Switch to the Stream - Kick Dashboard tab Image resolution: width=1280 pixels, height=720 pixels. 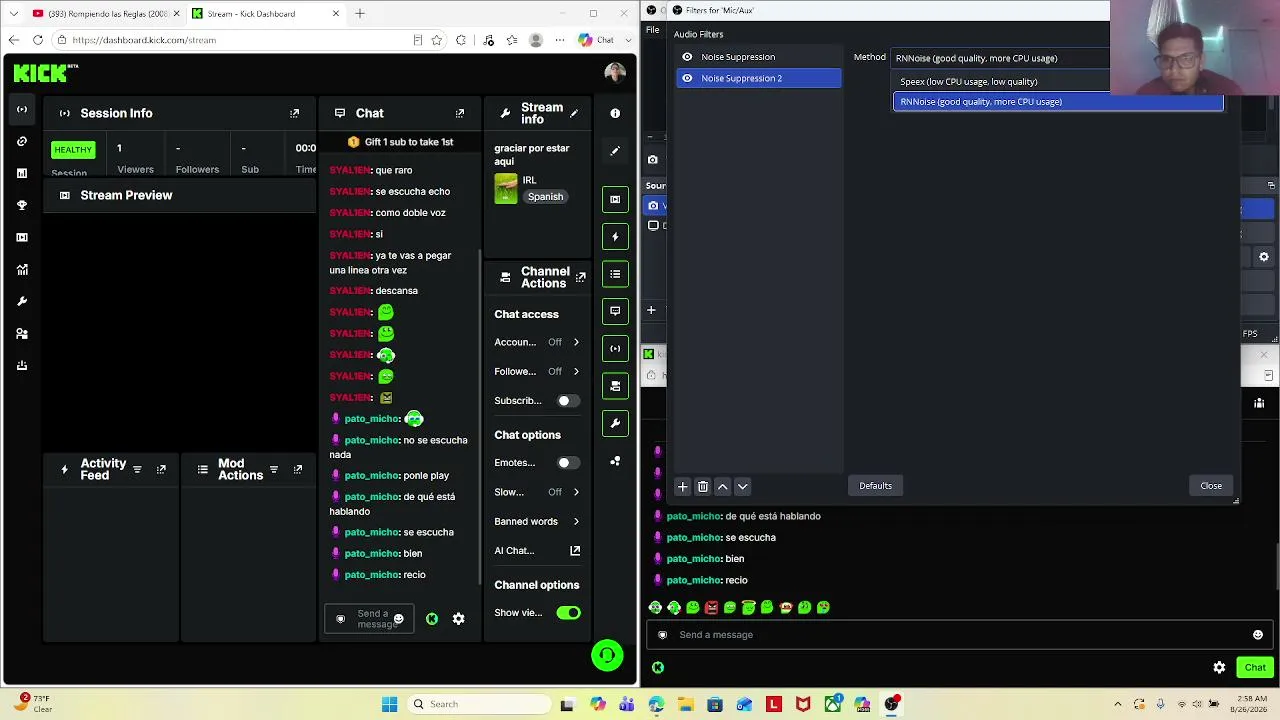265,14
